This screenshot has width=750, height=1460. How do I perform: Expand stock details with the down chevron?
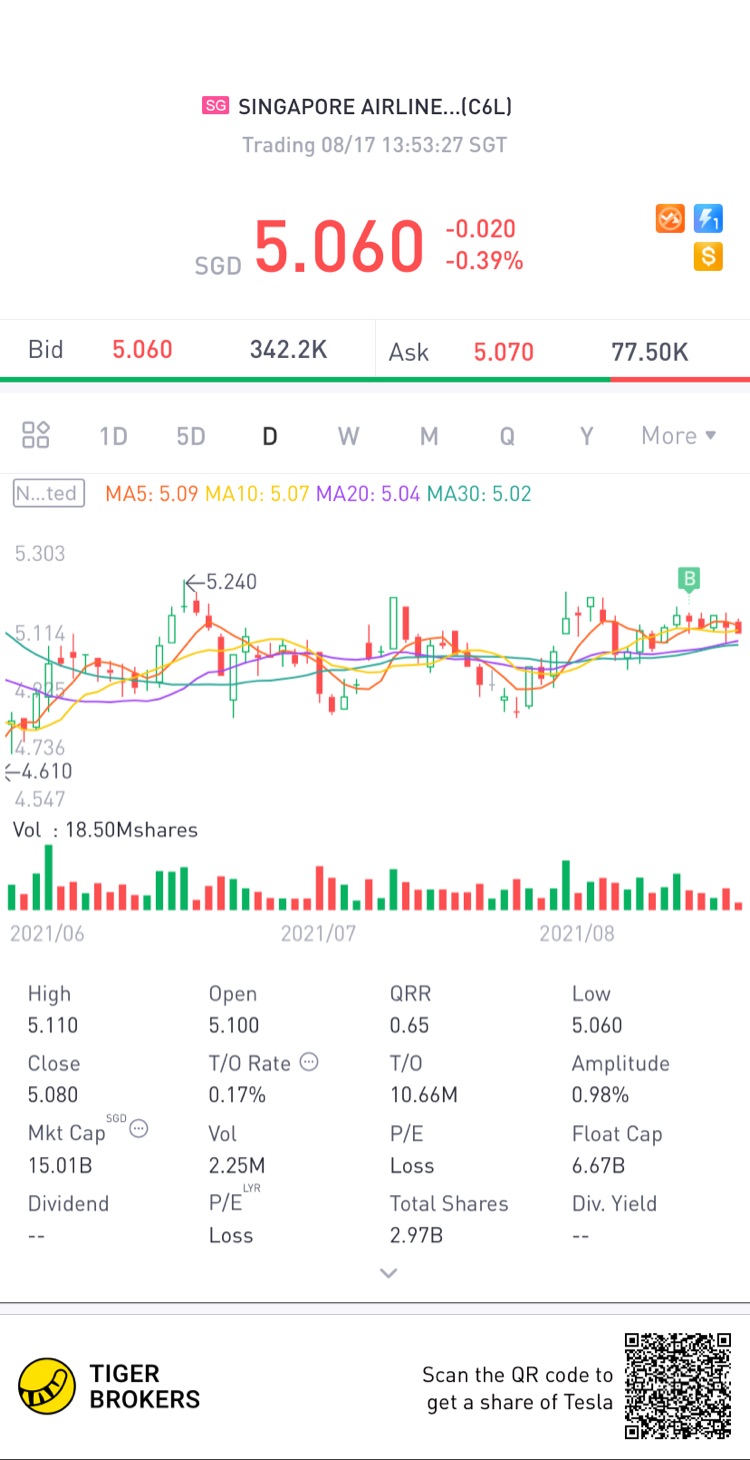tap(389, 1273)
